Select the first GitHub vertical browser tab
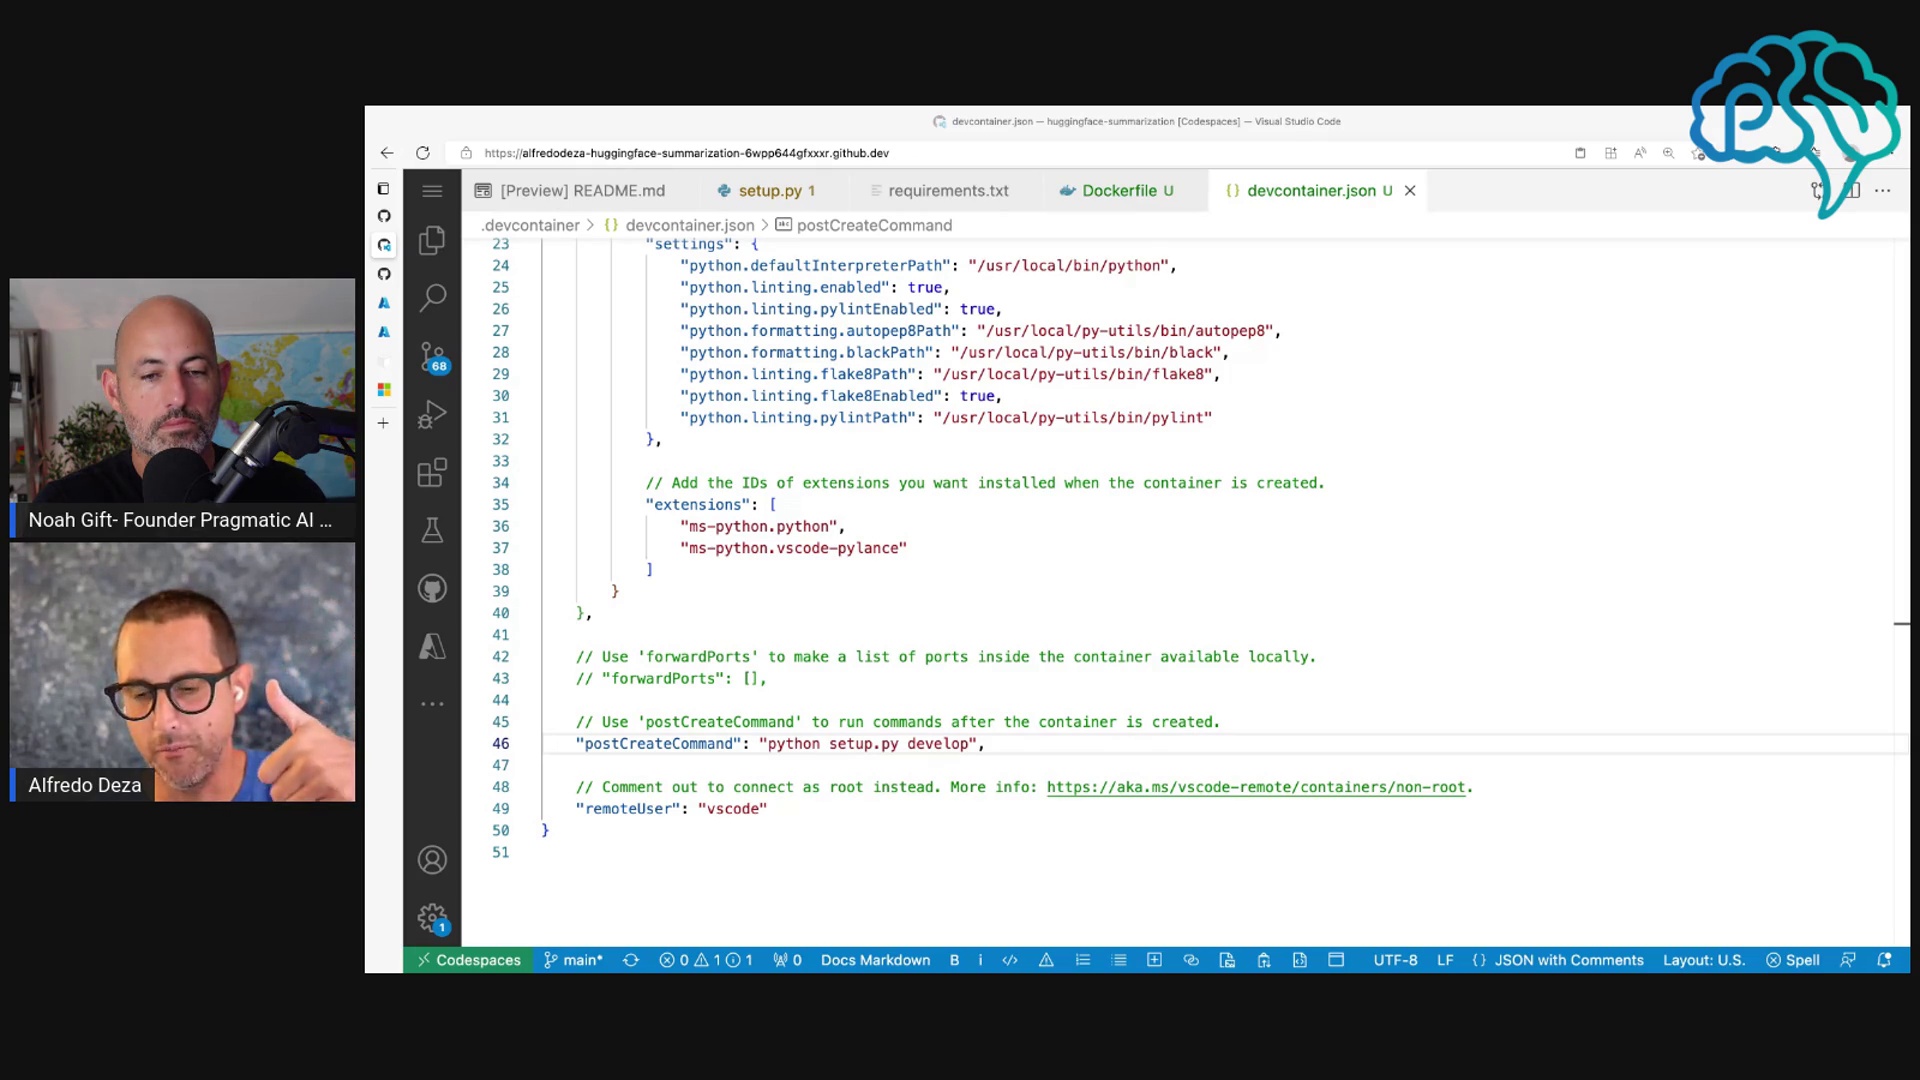Screen dimensions: 1920x1080 pos(384,216)
